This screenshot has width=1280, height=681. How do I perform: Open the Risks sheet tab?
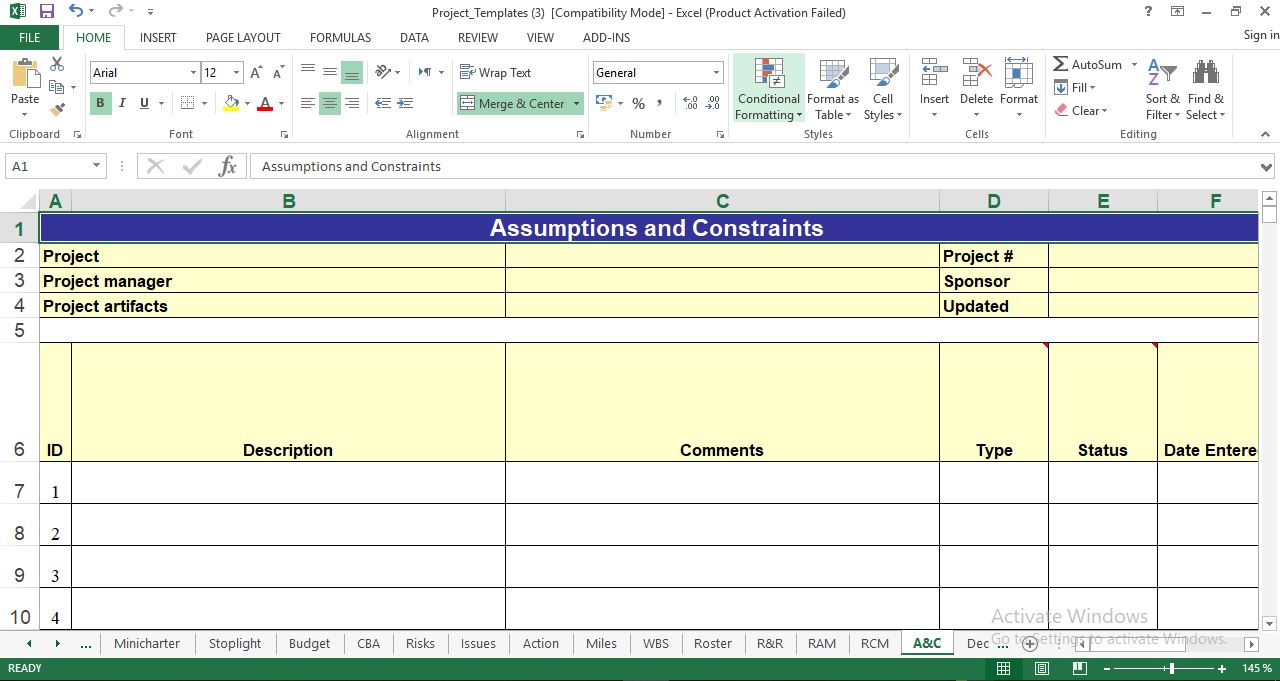(x=420, y=643)
